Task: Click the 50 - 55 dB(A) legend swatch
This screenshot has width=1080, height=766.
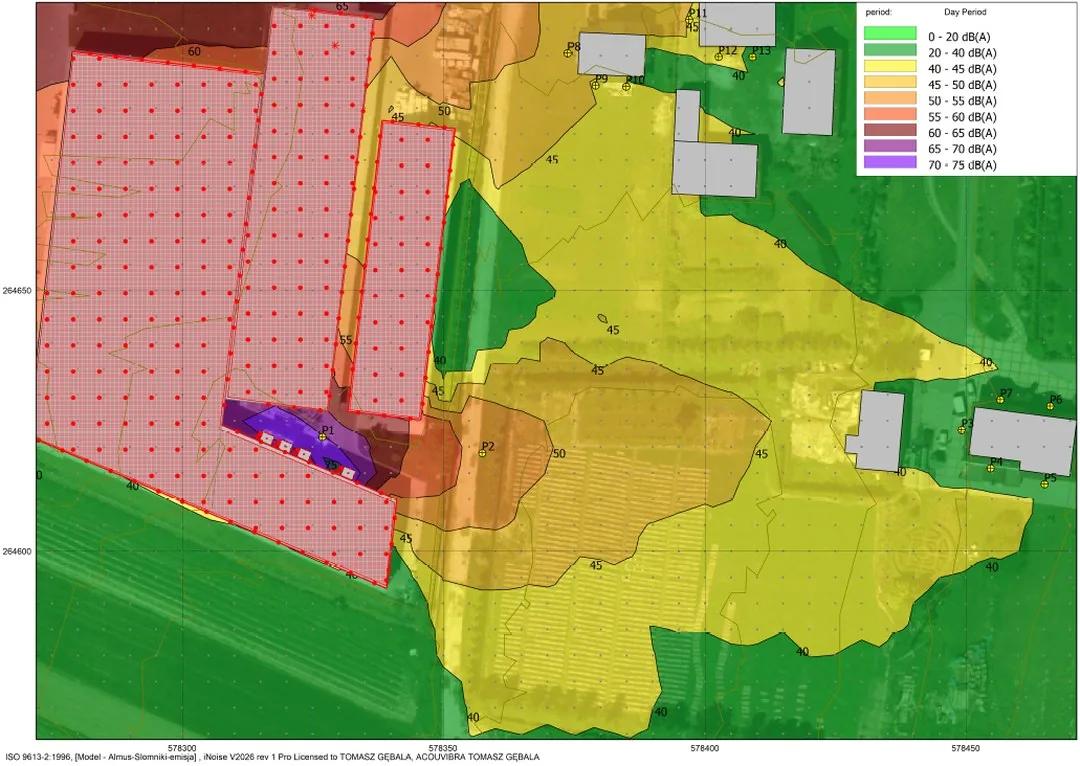Action: [891, 99]
